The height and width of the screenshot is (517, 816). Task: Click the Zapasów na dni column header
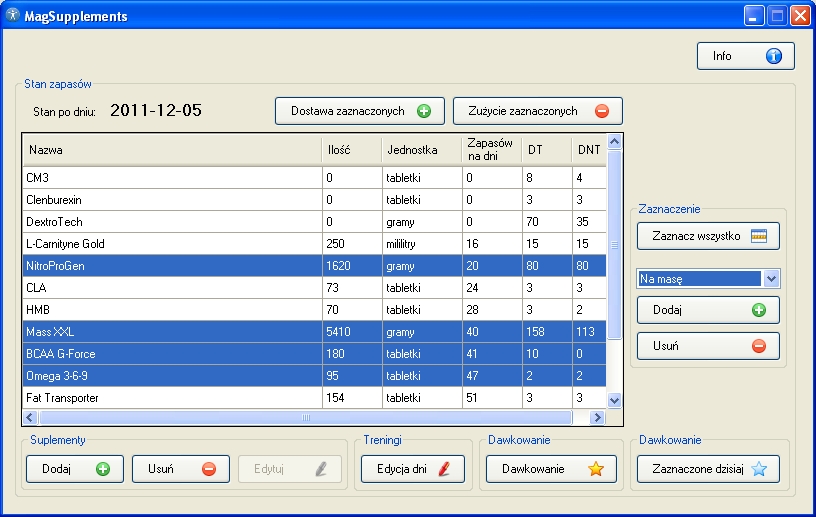pos(491,150)
